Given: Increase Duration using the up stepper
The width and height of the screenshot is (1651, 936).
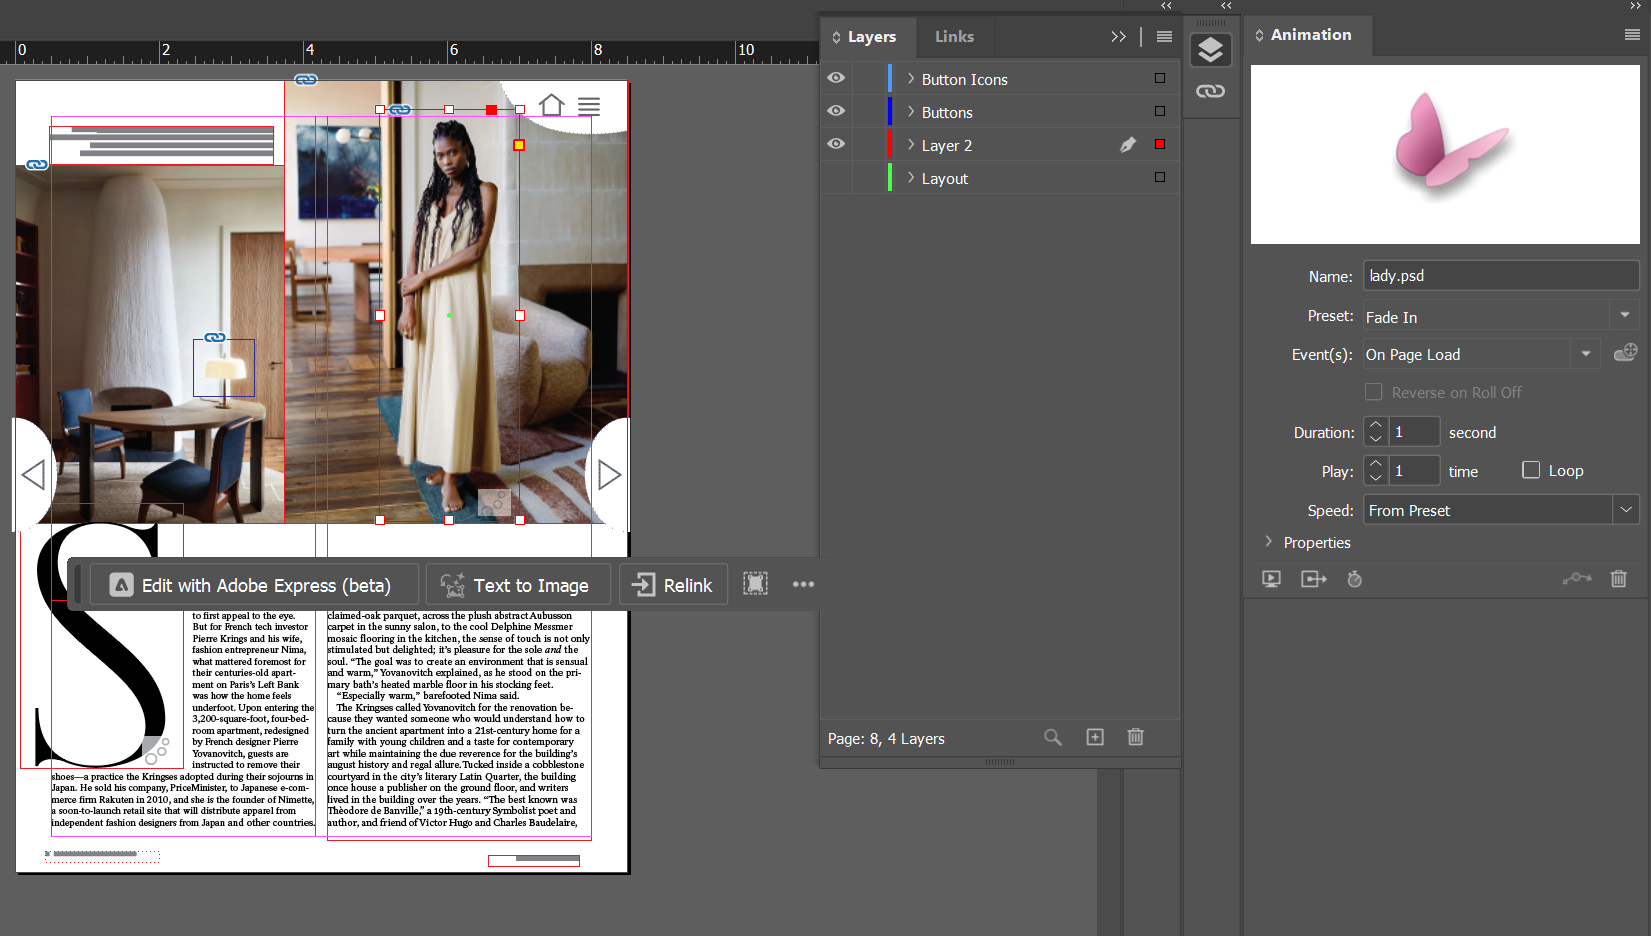Looking at the screenshot, I should [x=1374, y=425].
